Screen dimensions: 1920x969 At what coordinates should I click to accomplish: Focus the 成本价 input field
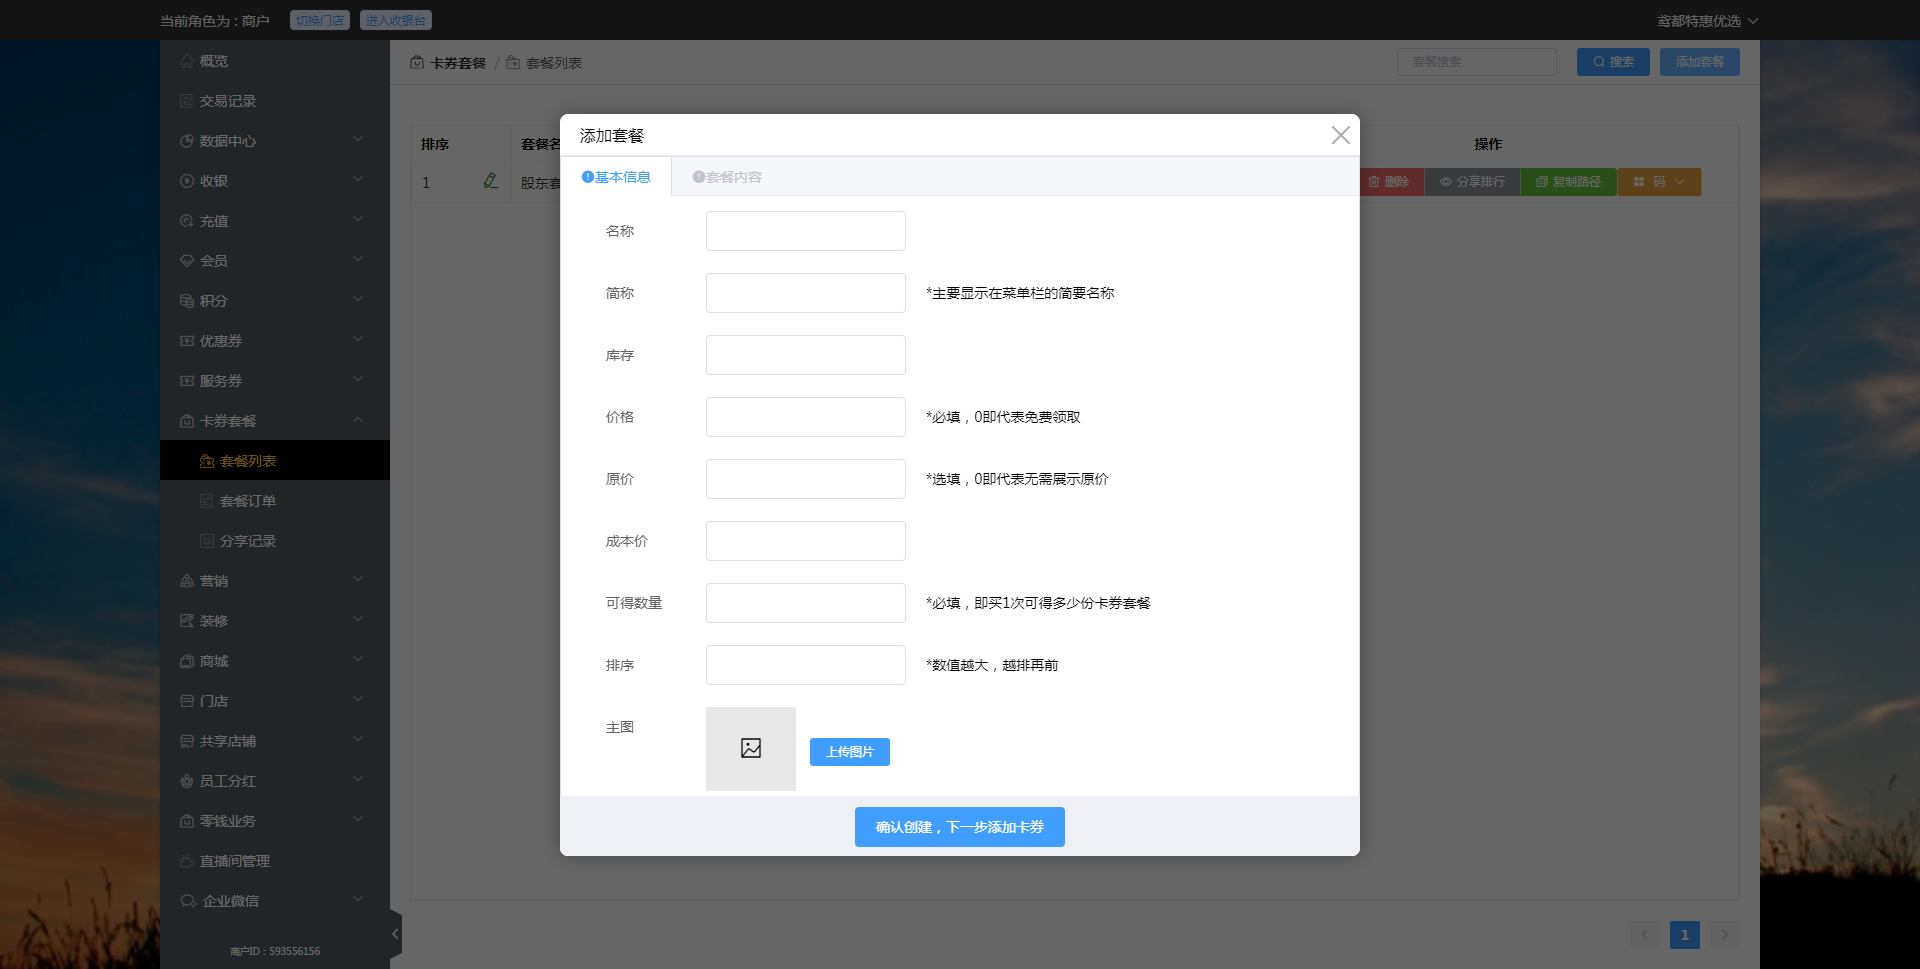click(x=806, y=541)
